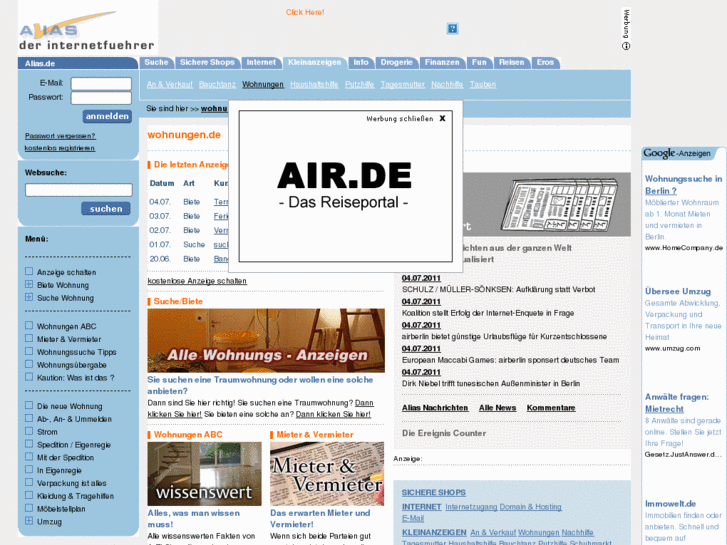
Task: Open the Alle Wohnungs-Anzeigen banner image
Action: (266, 340)
